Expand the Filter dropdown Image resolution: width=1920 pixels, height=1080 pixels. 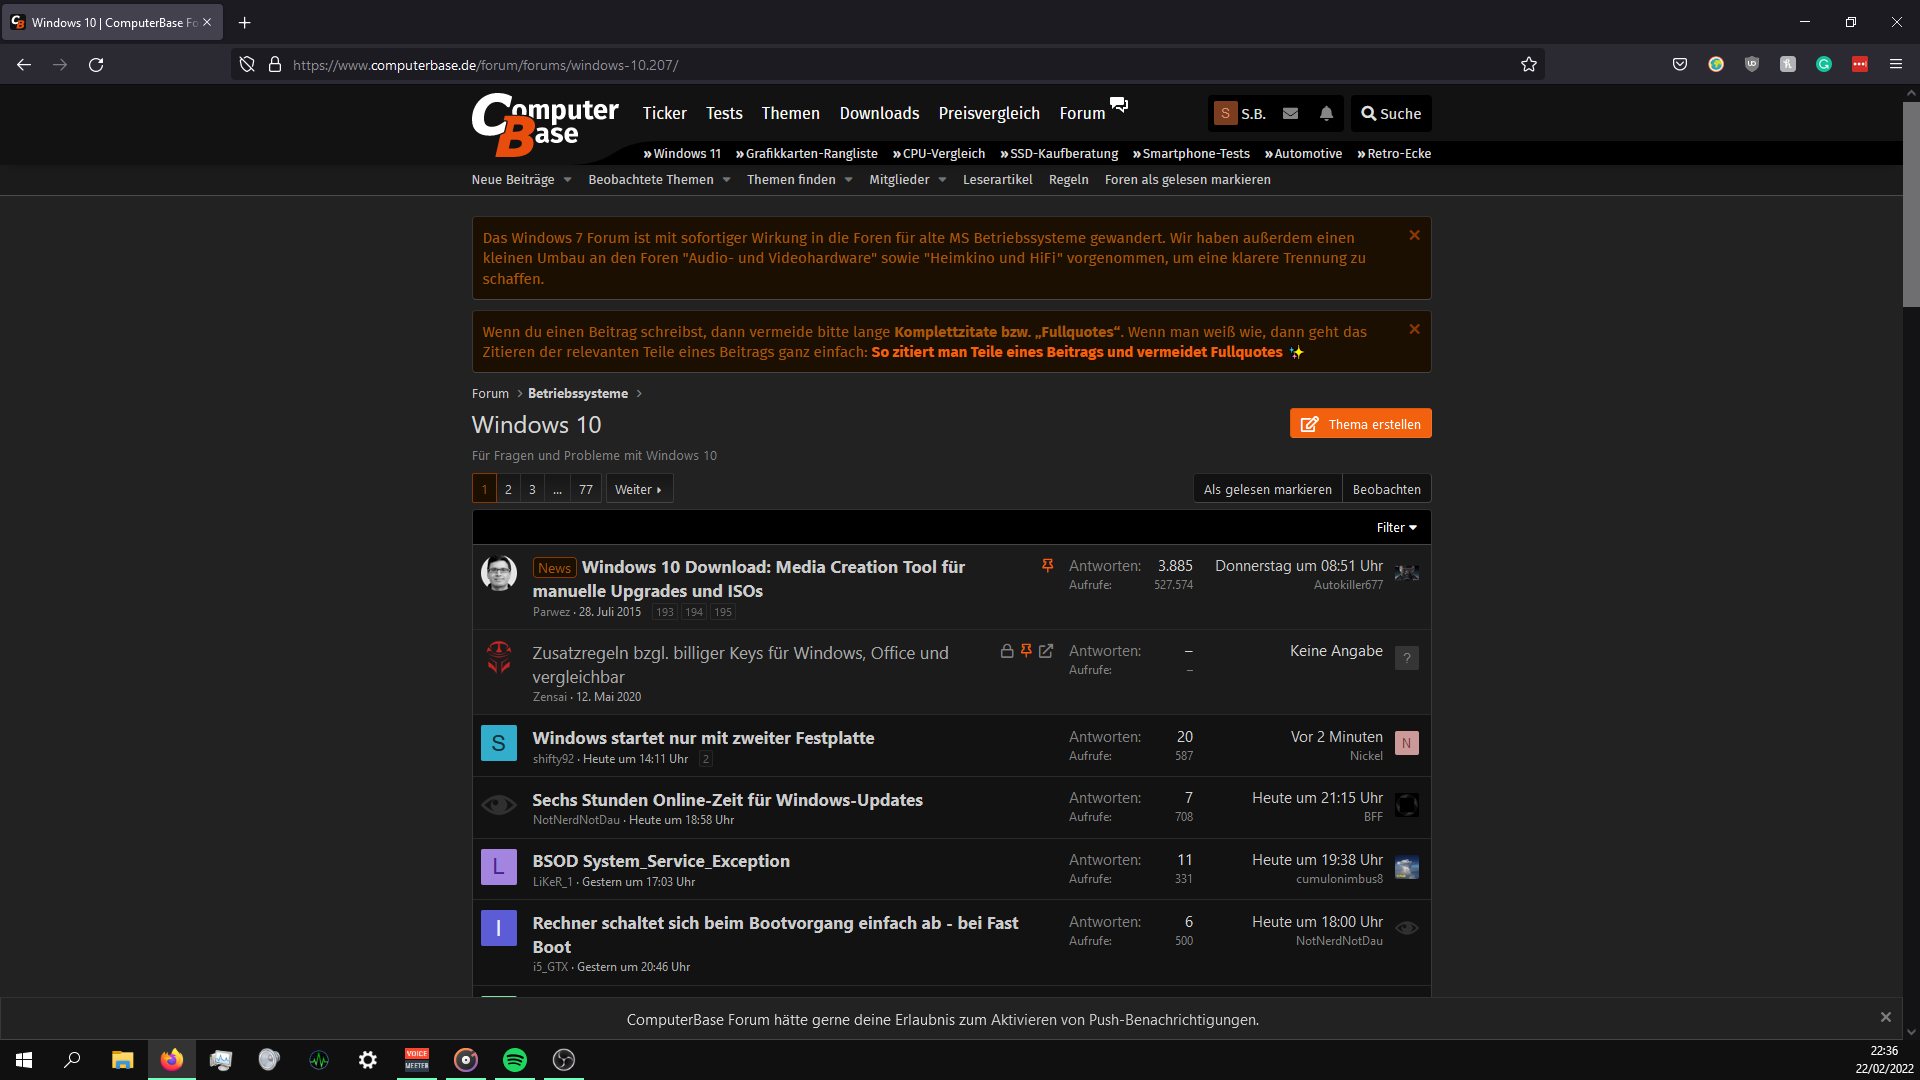tap(1396, 527)
